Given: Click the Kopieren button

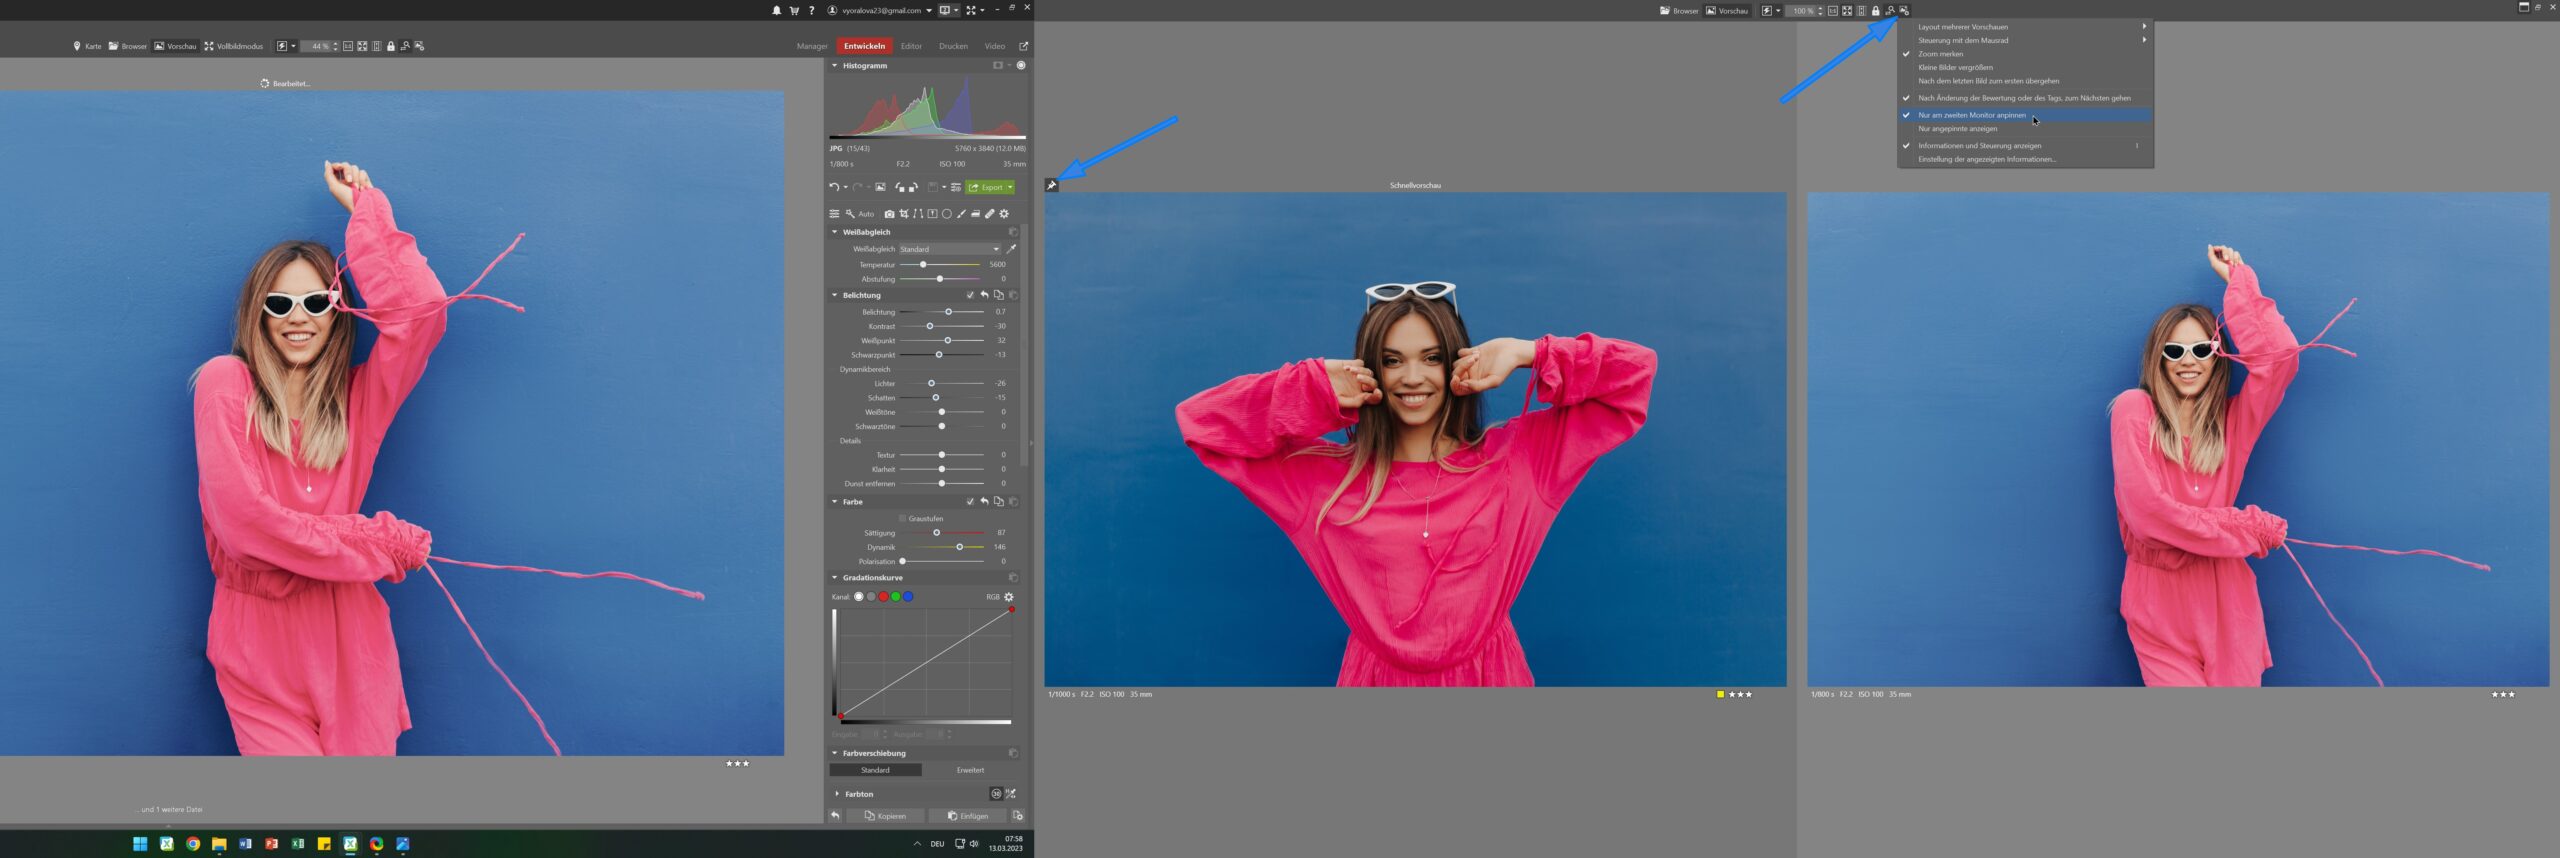Looking at the screenshot, I should (x=885, y=816).
